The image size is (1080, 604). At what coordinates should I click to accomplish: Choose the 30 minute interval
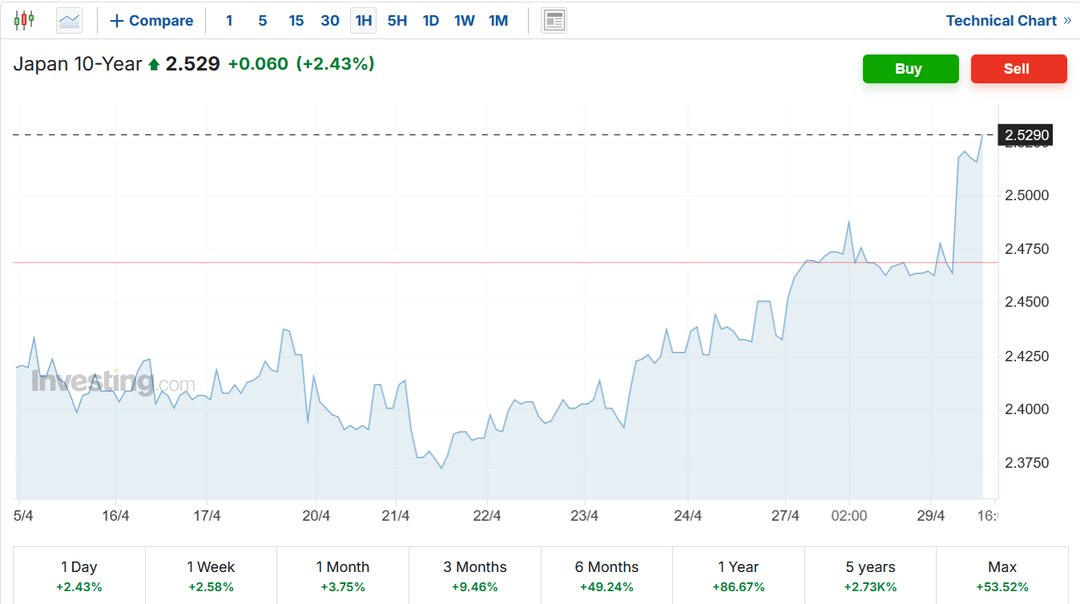point(329,20)
